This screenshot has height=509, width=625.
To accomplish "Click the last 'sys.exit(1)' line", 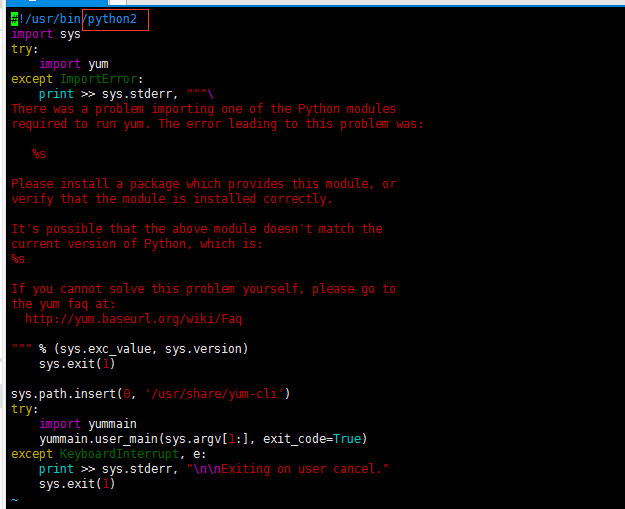I will pos(77,484).
